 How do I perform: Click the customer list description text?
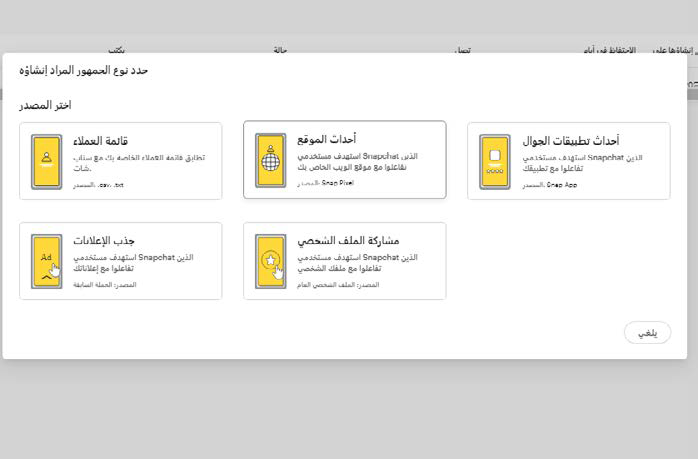pyautogui.click(x=139, y=163)
